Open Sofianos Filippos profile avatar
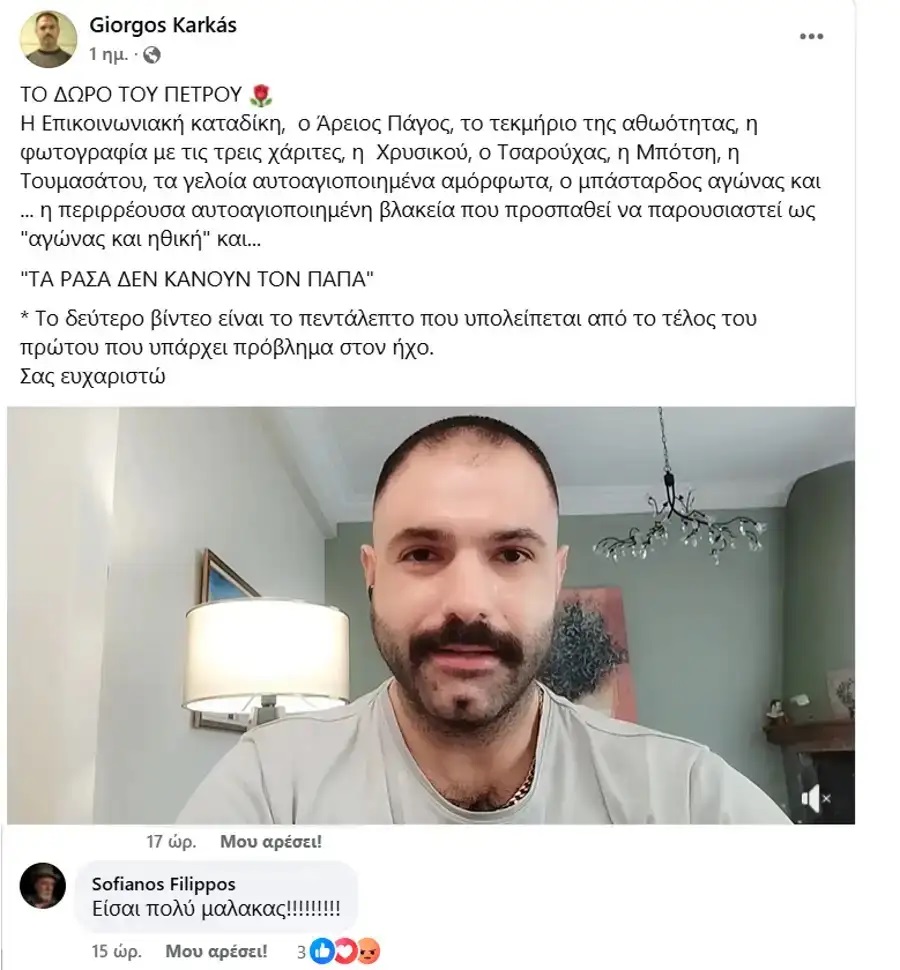This screenshot has width=900, height=970. point(43,886)
